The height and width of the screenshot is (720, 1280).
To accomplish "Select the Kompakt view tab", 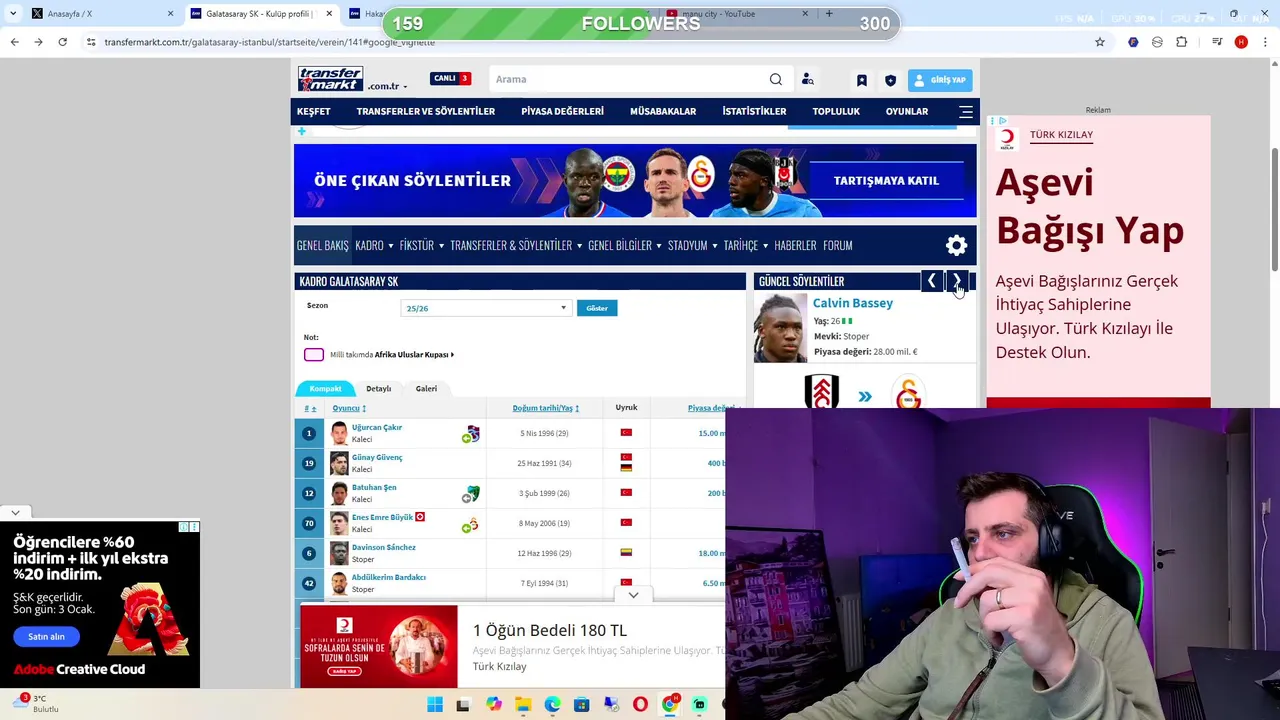I will click(x=325, y=388).
